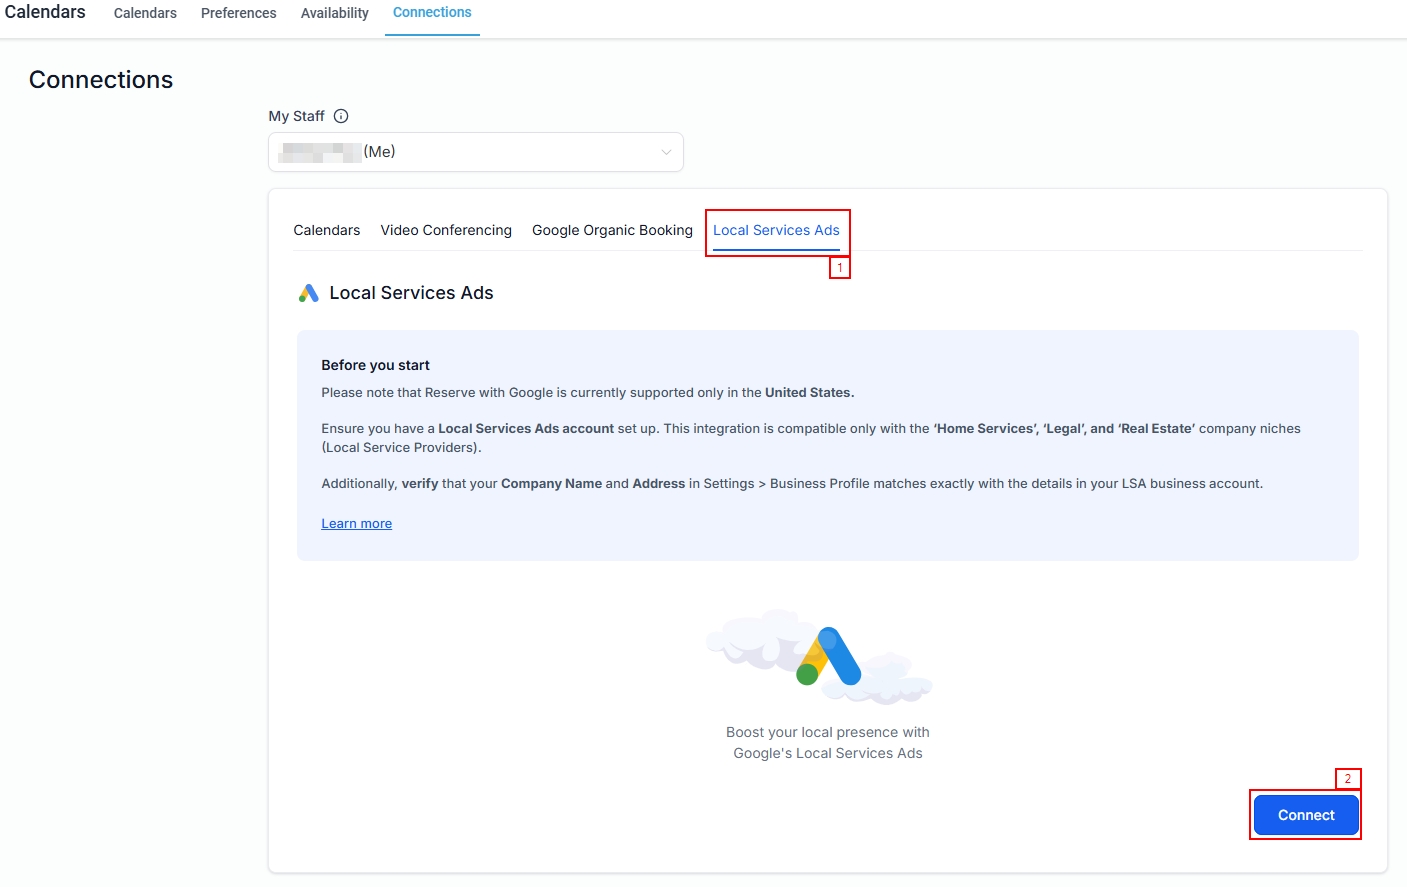This screenshot has height=887, width=1407.
Task: Click the Connections page heading
Action: coord(101,80)
